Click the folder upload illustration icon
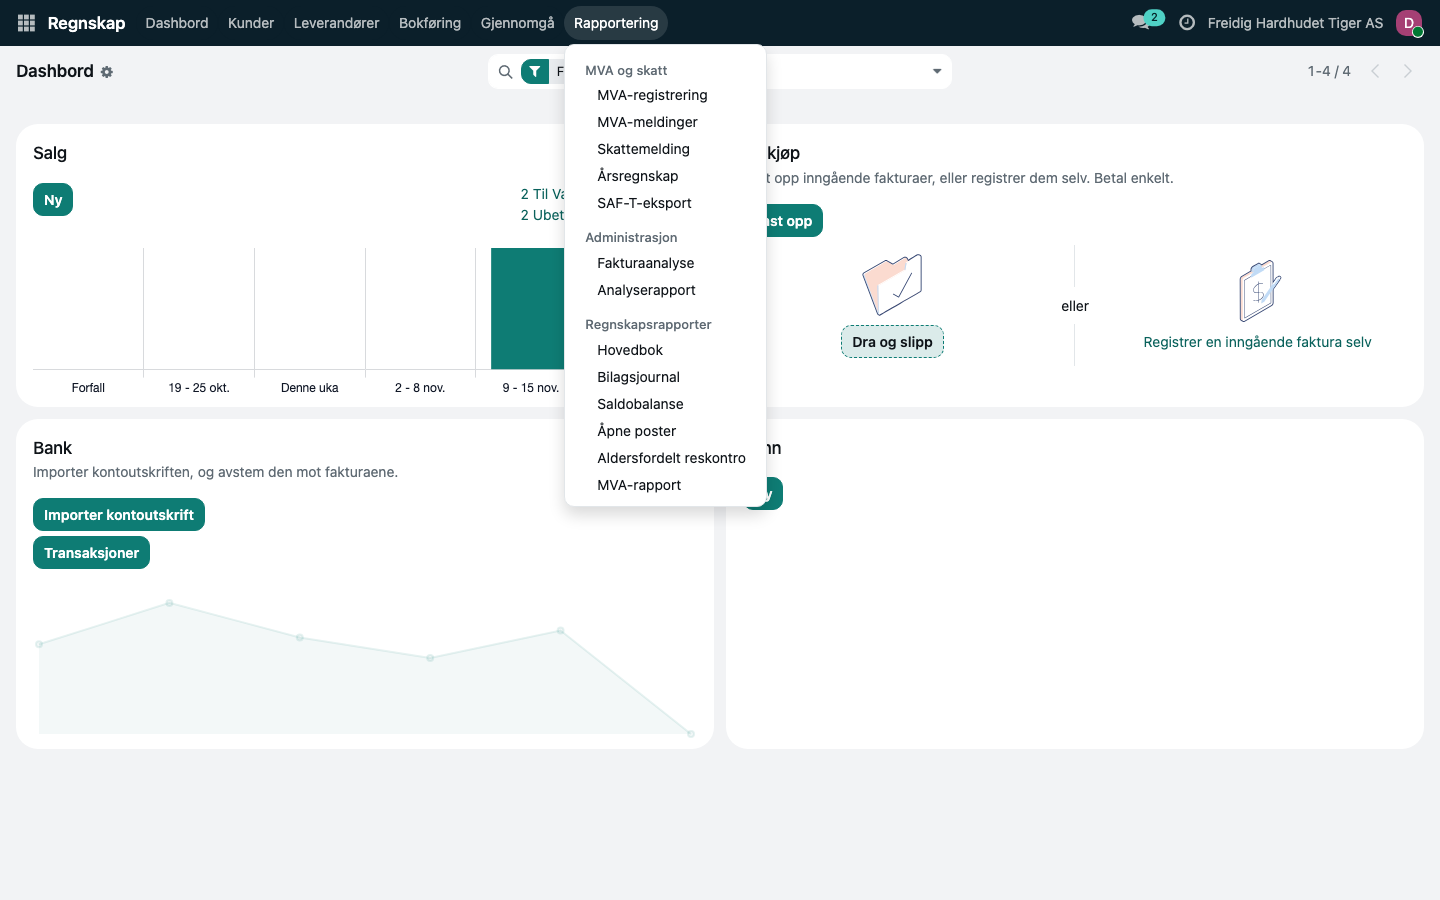 tap(892, 284)
